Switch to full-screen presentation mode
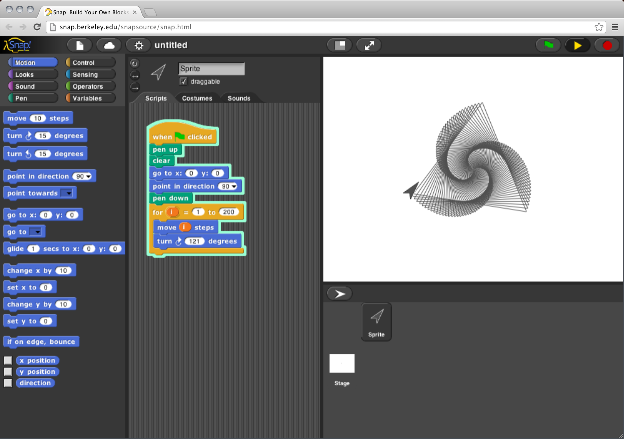Viewport: 624px width, 439px height. [x=370, y=46]
